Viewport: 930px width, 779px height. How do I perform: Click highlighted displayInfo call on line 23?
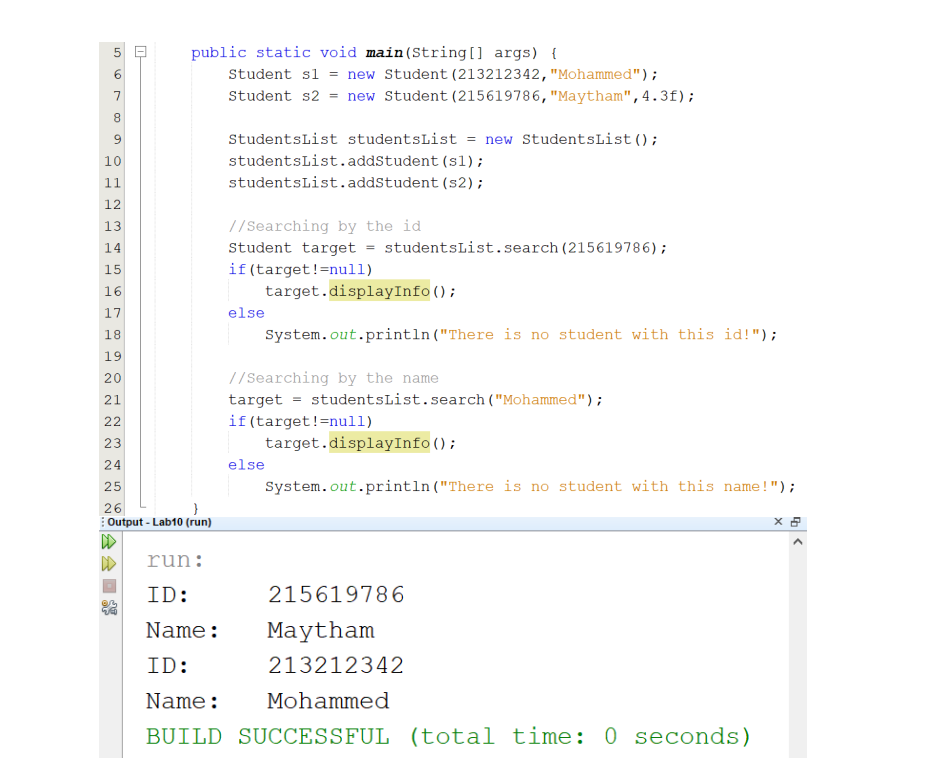click(379, 443)
